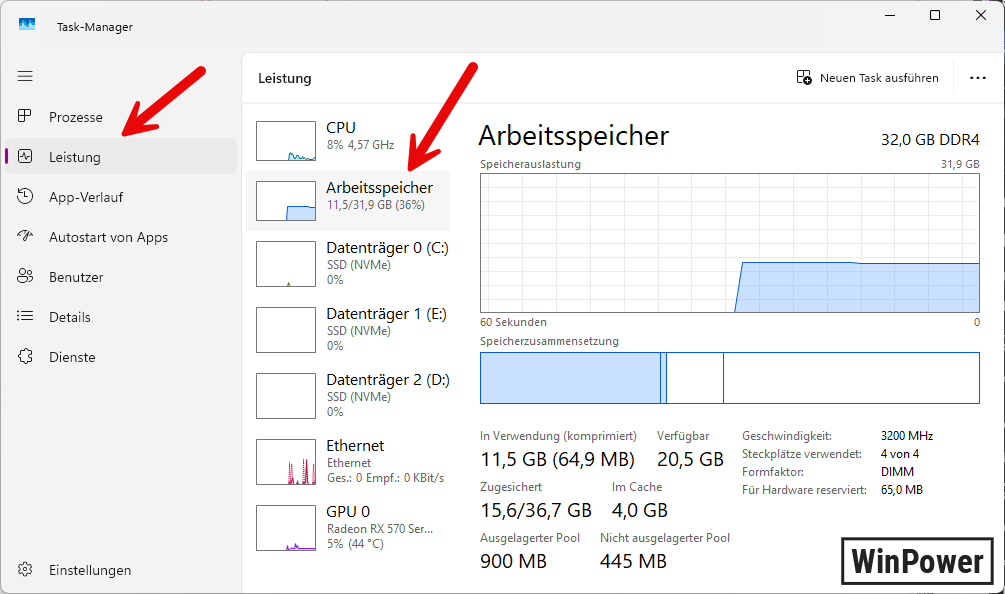1005x594 pixels.
Task: Click Neuen Task ausführen label
Action: click(x=879, y=78)
